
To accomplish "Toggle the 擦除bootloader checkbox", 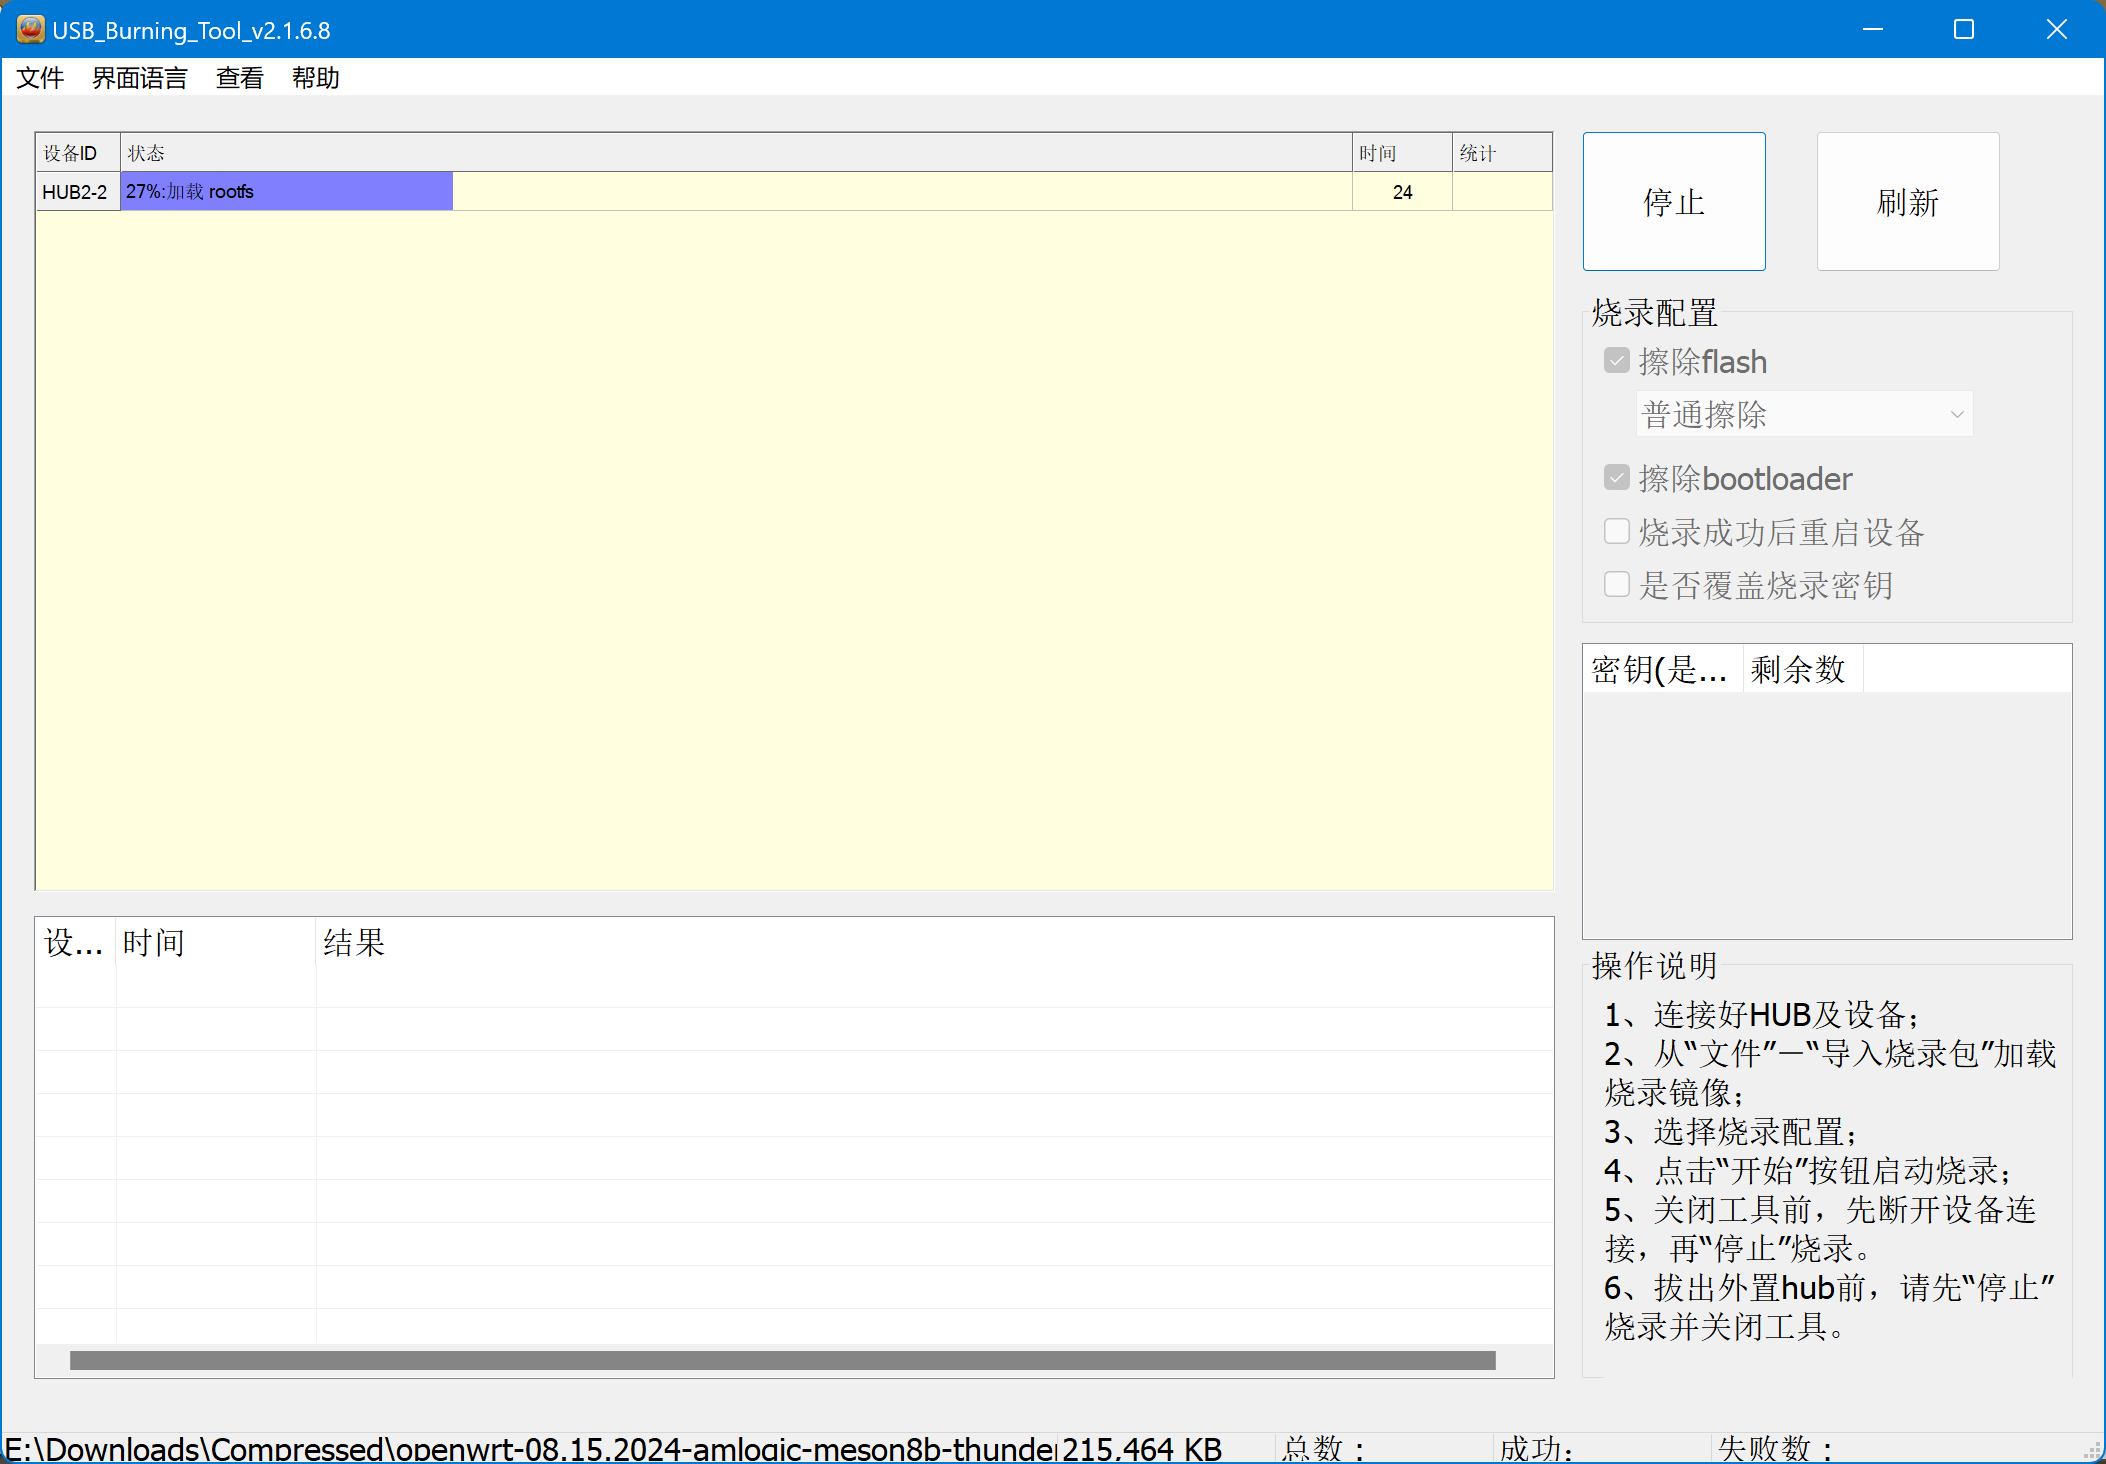I will click(x=1616, y=477).
